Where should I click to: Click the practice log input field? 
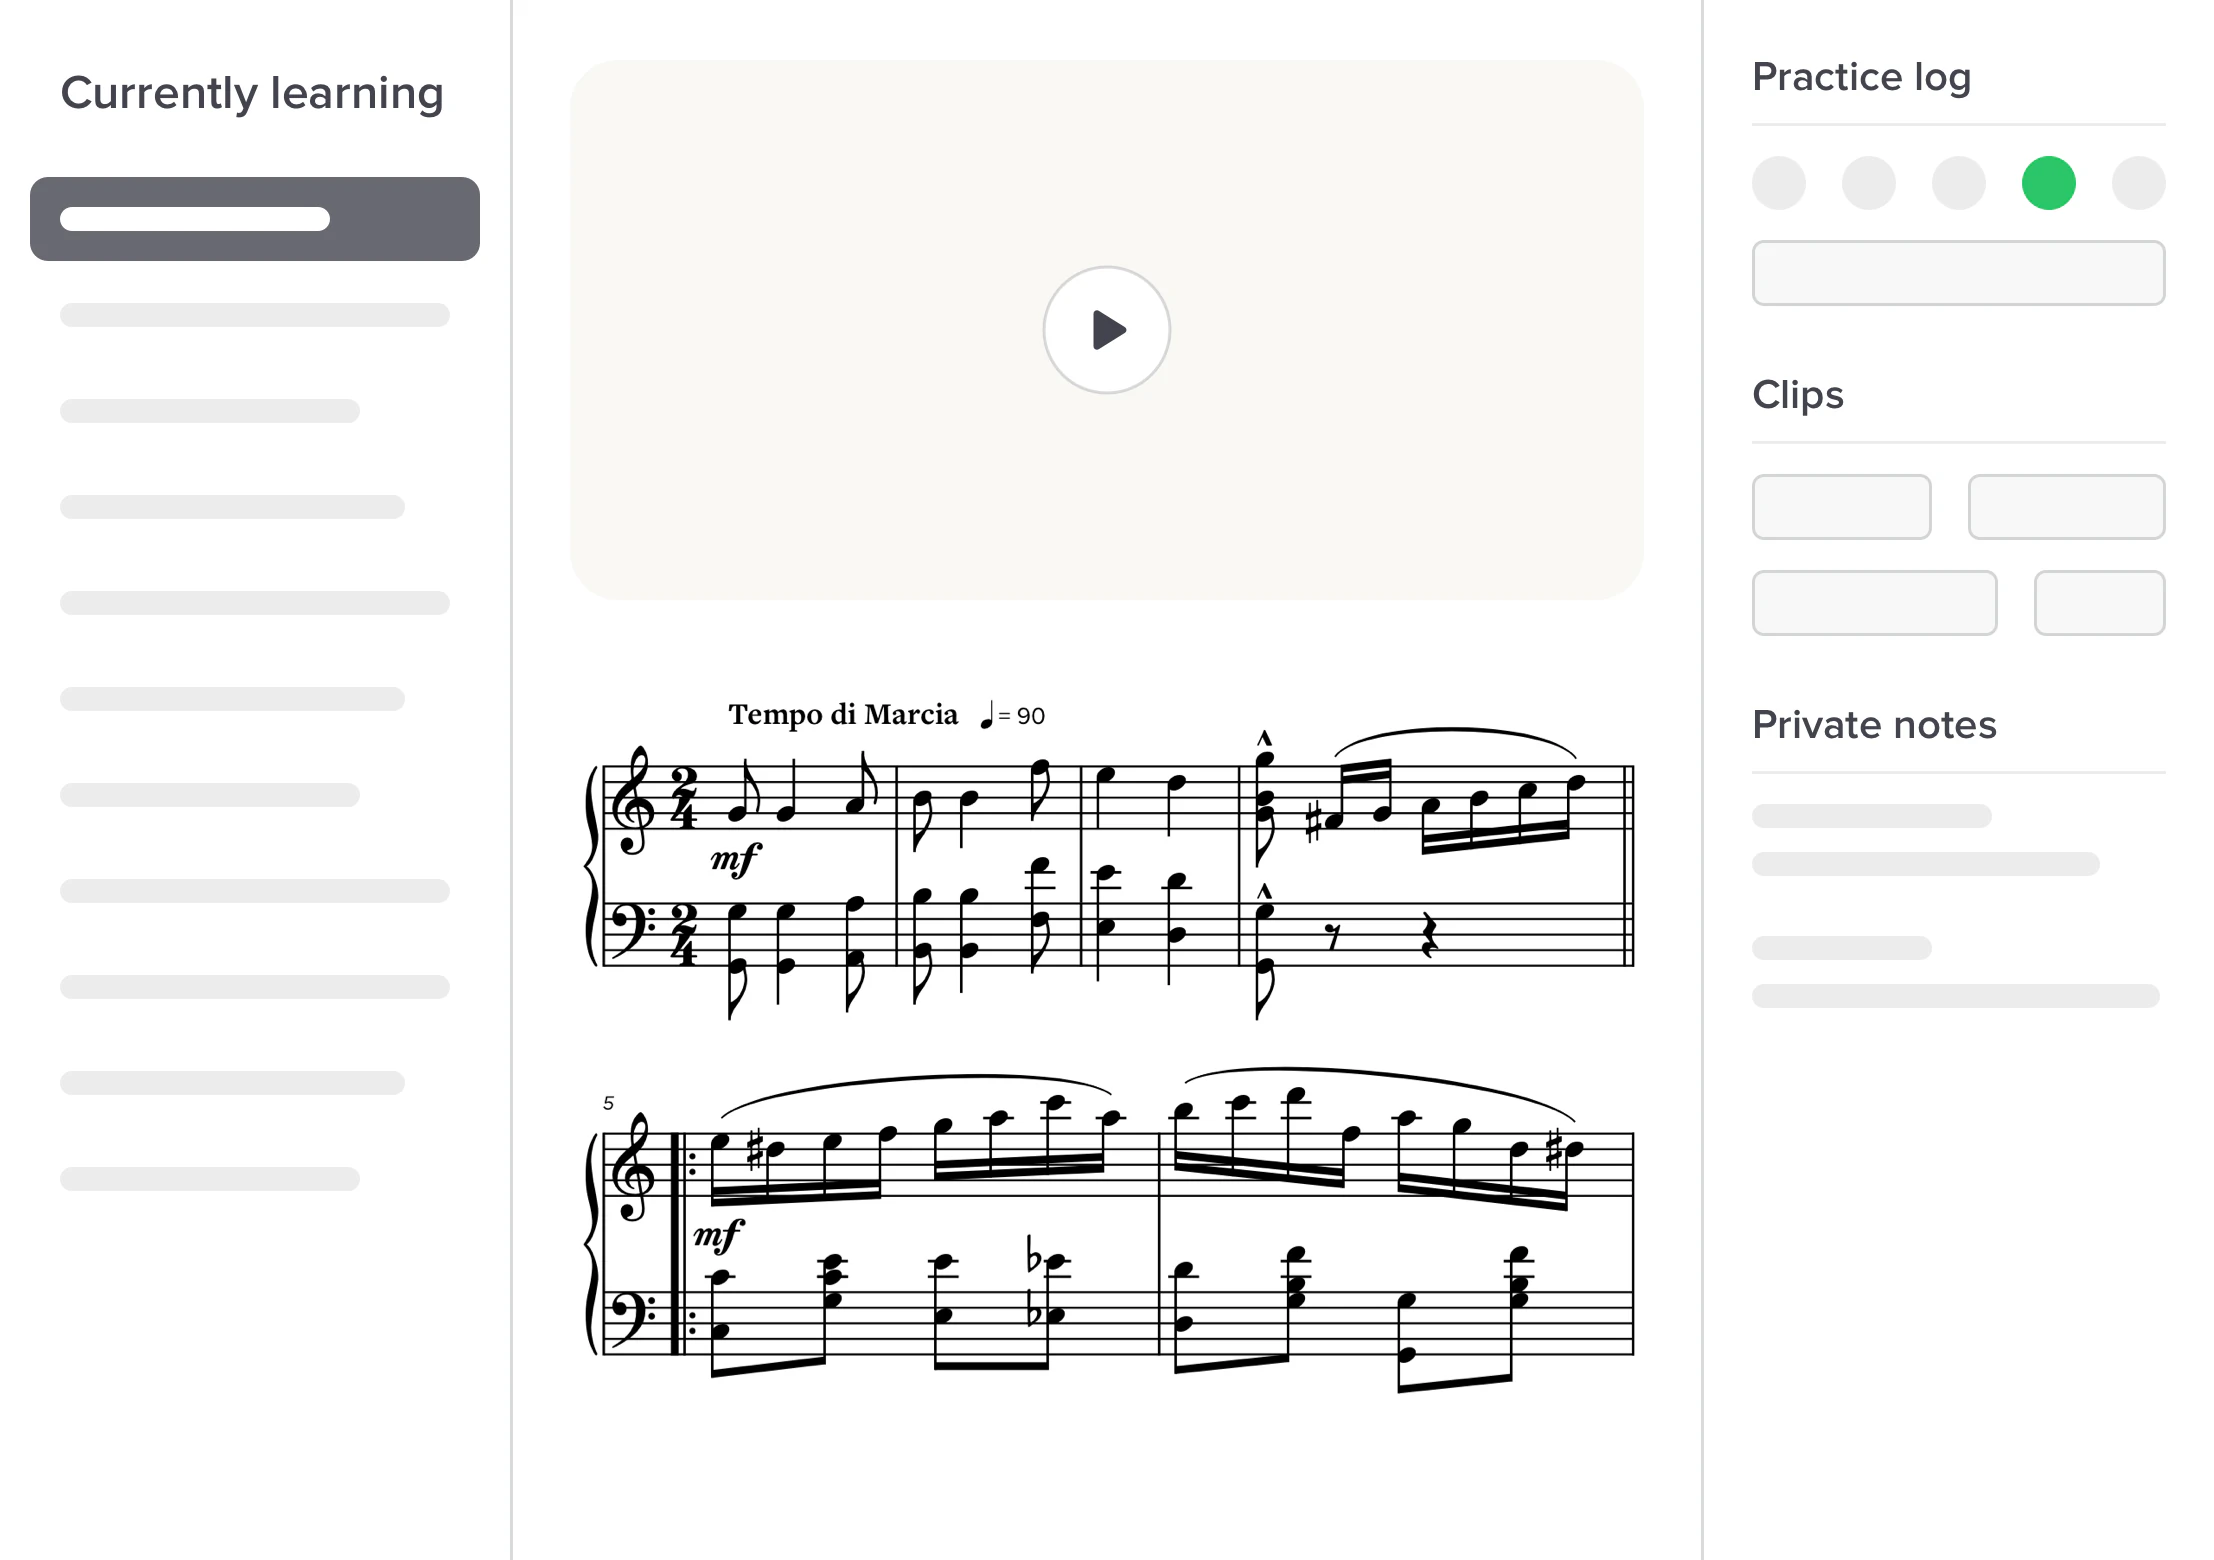point(1957,273)
